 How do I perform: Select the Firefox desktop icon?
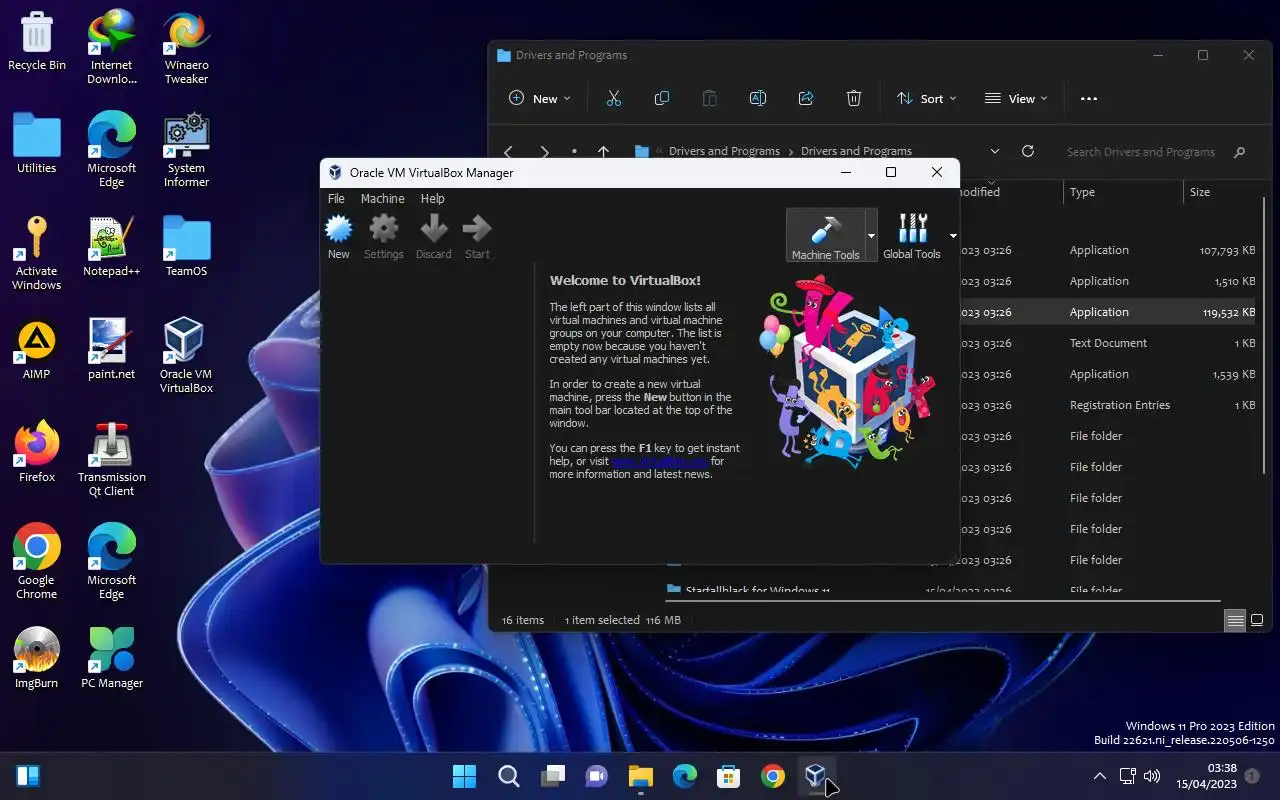point(37,453)
